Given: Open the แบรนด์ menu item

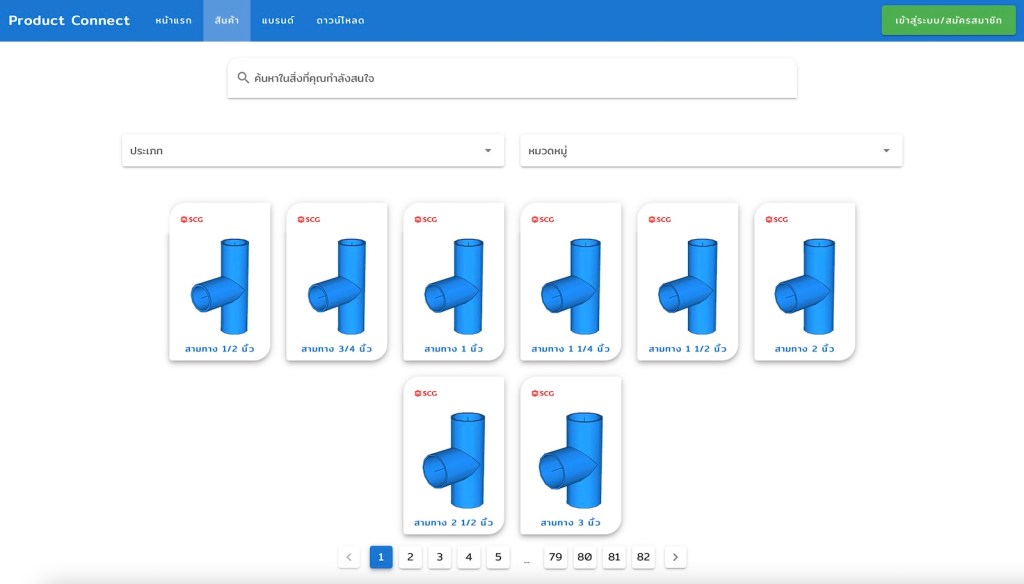Looking at the screenshot, I should click(277, 20).
